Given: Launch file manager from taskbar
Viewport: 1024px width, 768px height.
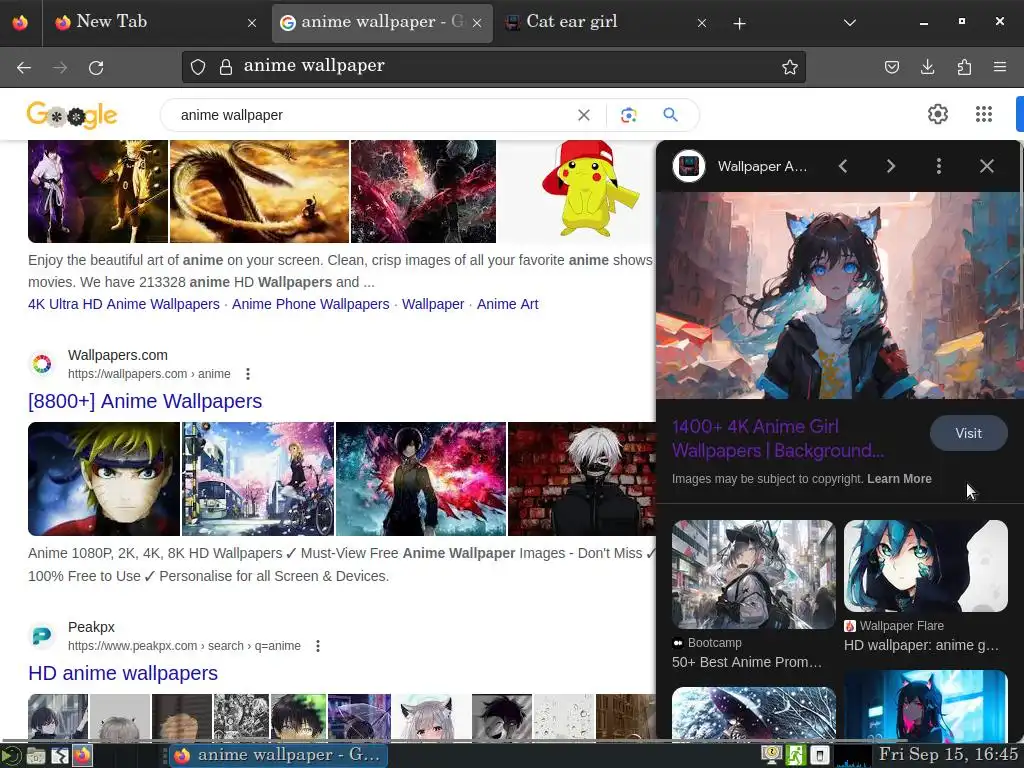Looking at the screenshot, I should pos(36,756).
